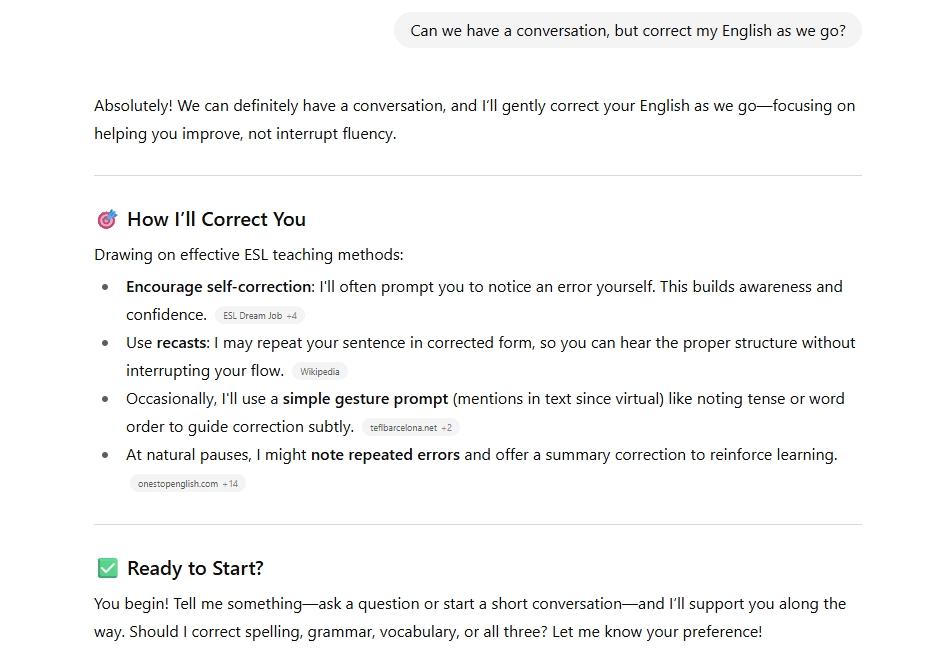Select the user's message bubble about correcting English

coord(628,31)
